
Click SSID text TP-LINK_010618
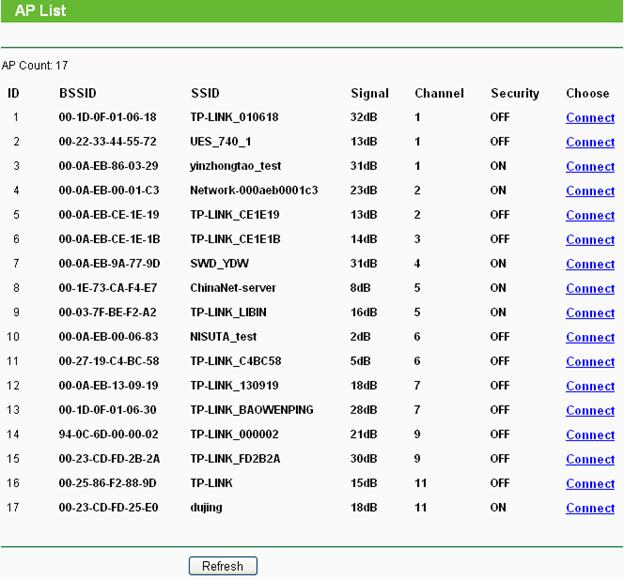[234, 117]
